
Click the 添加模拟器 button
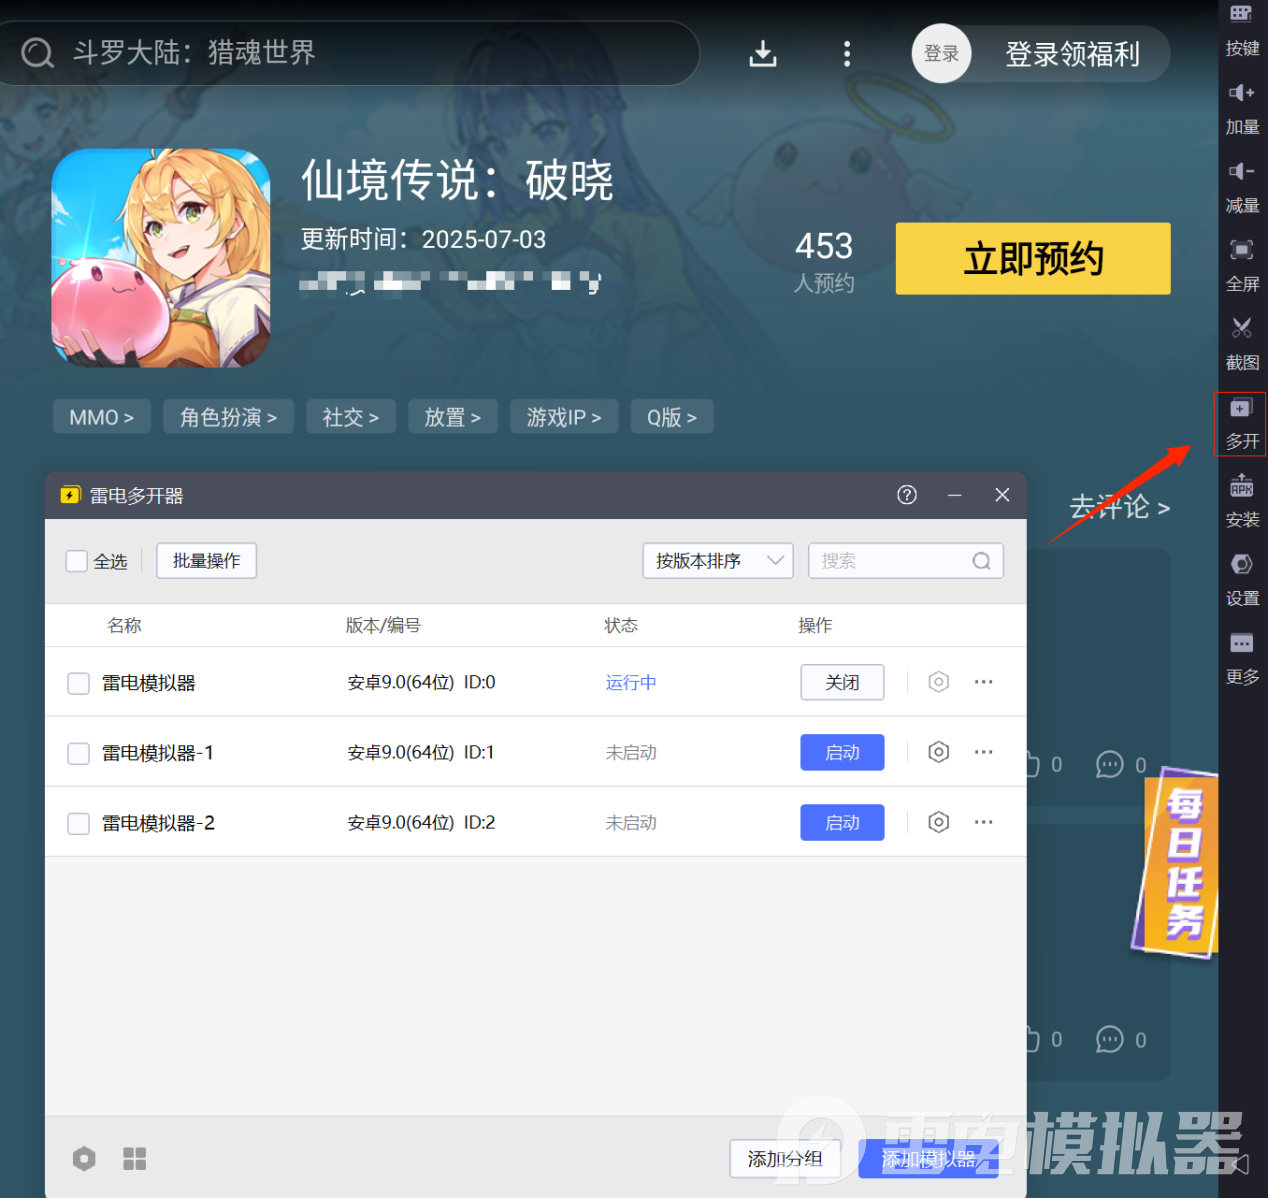pyautogui.click(x=928, y=1159)
